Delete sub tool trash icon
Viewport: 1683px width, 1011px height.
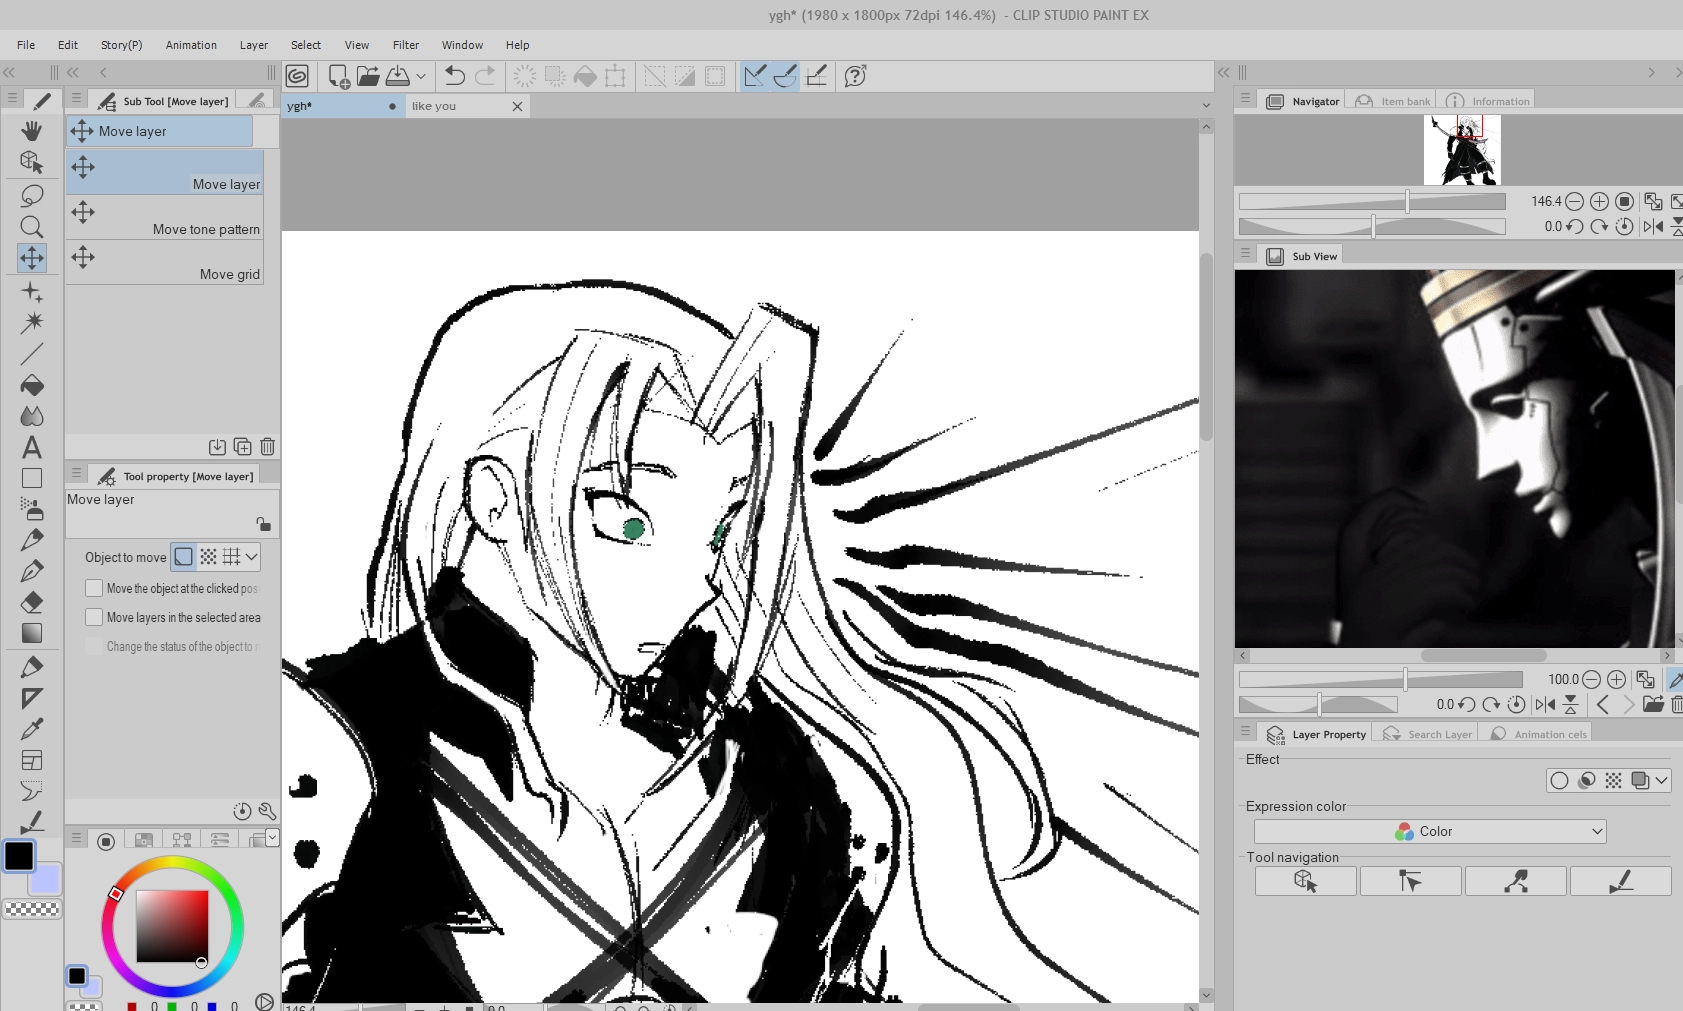coord(267,446)
